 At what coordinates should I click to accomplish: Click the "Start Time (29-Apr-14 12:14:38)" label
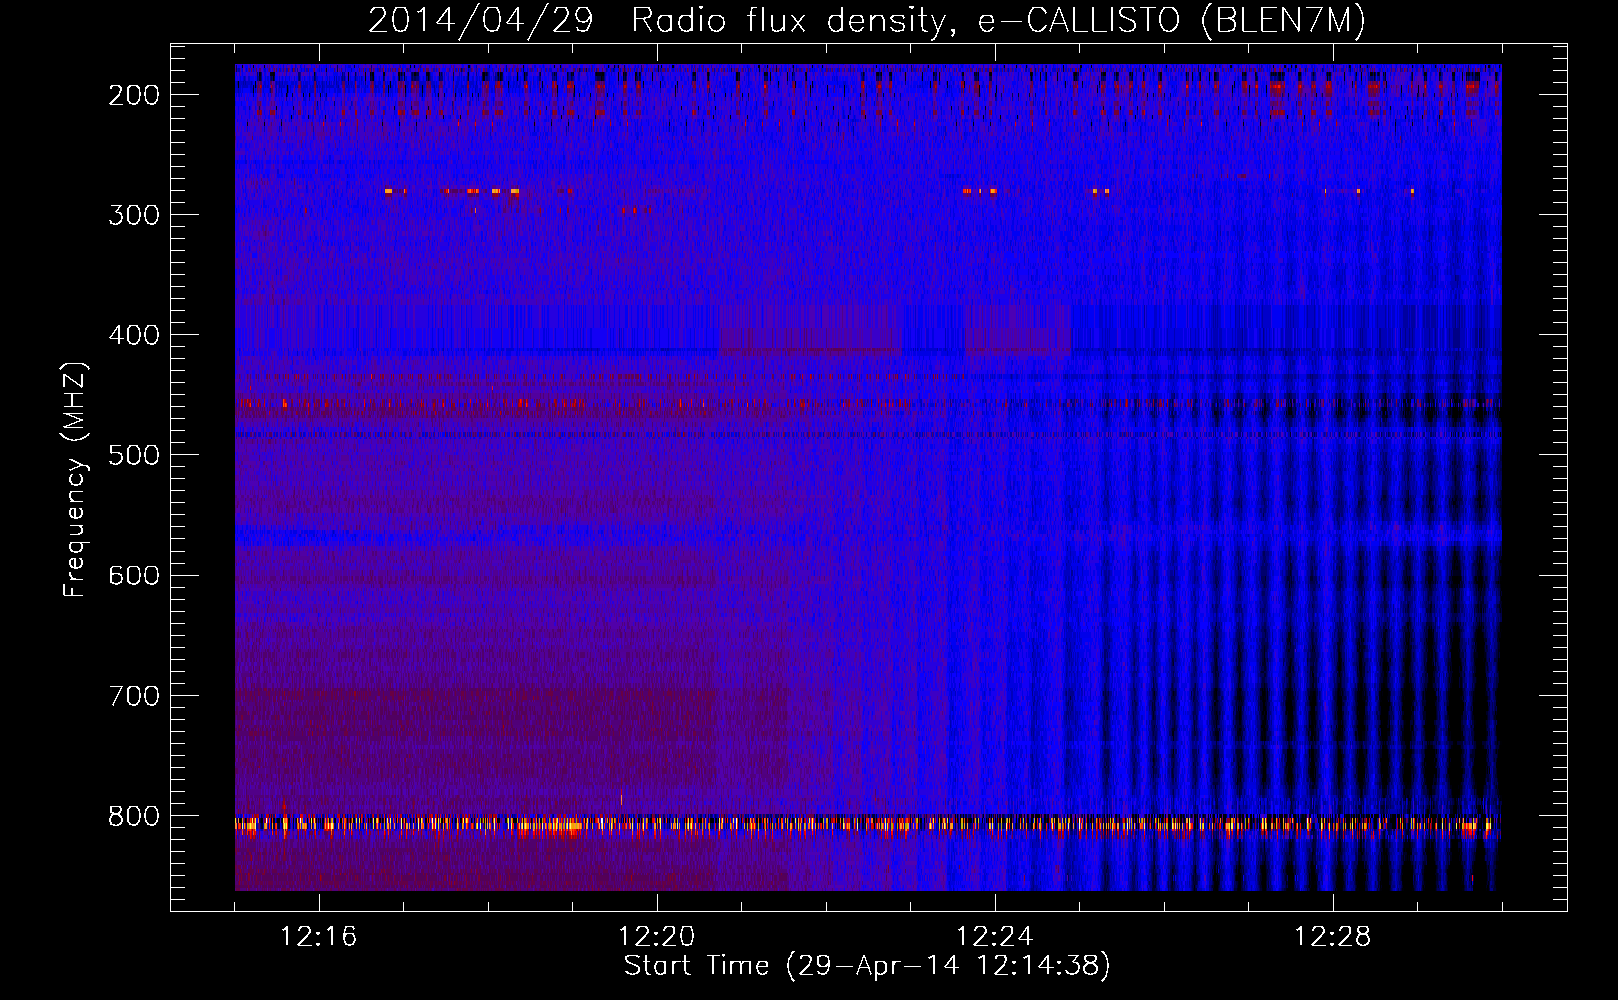(x=867, y=966)
